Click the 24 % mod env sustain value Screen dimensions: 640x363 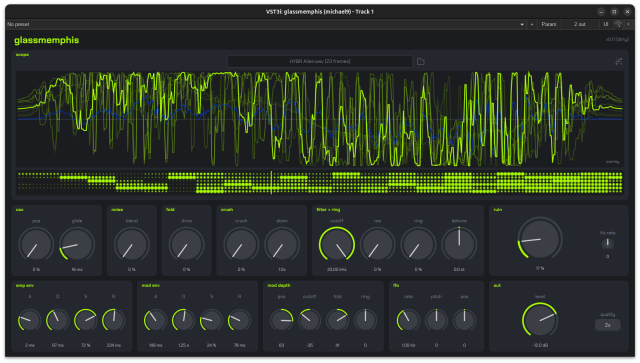[211, 345]
